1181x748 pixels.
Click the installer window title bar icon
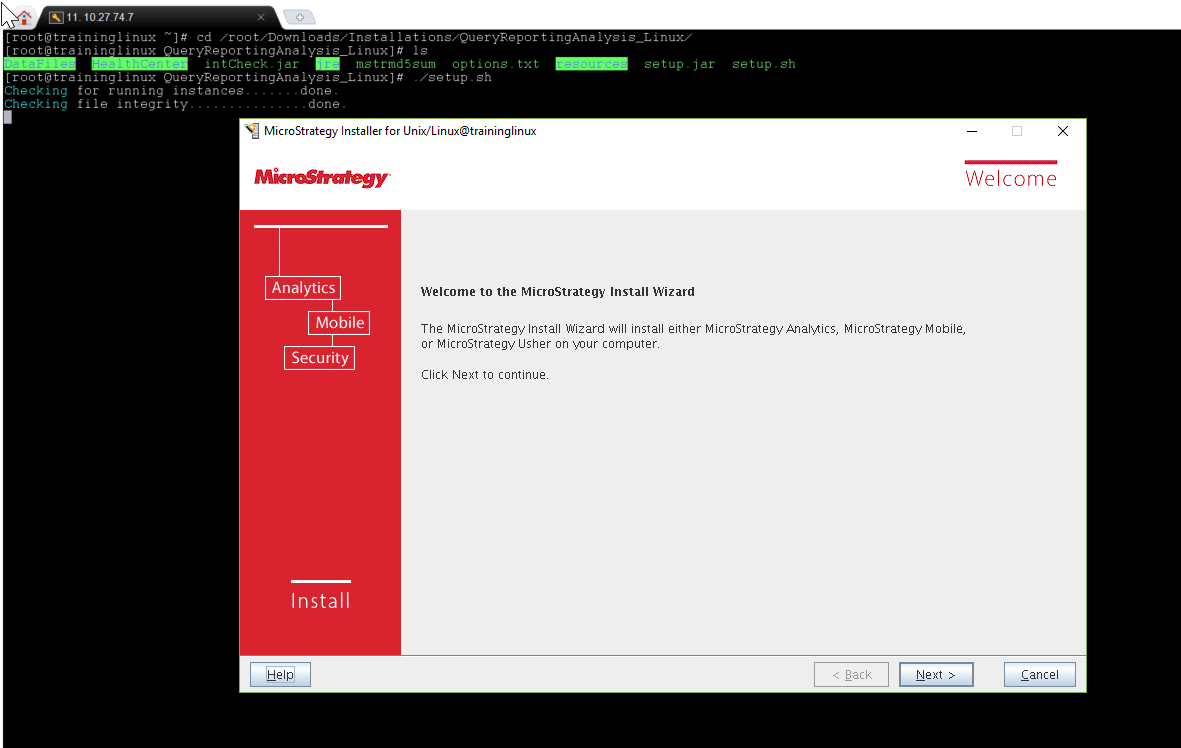(252, 131)
